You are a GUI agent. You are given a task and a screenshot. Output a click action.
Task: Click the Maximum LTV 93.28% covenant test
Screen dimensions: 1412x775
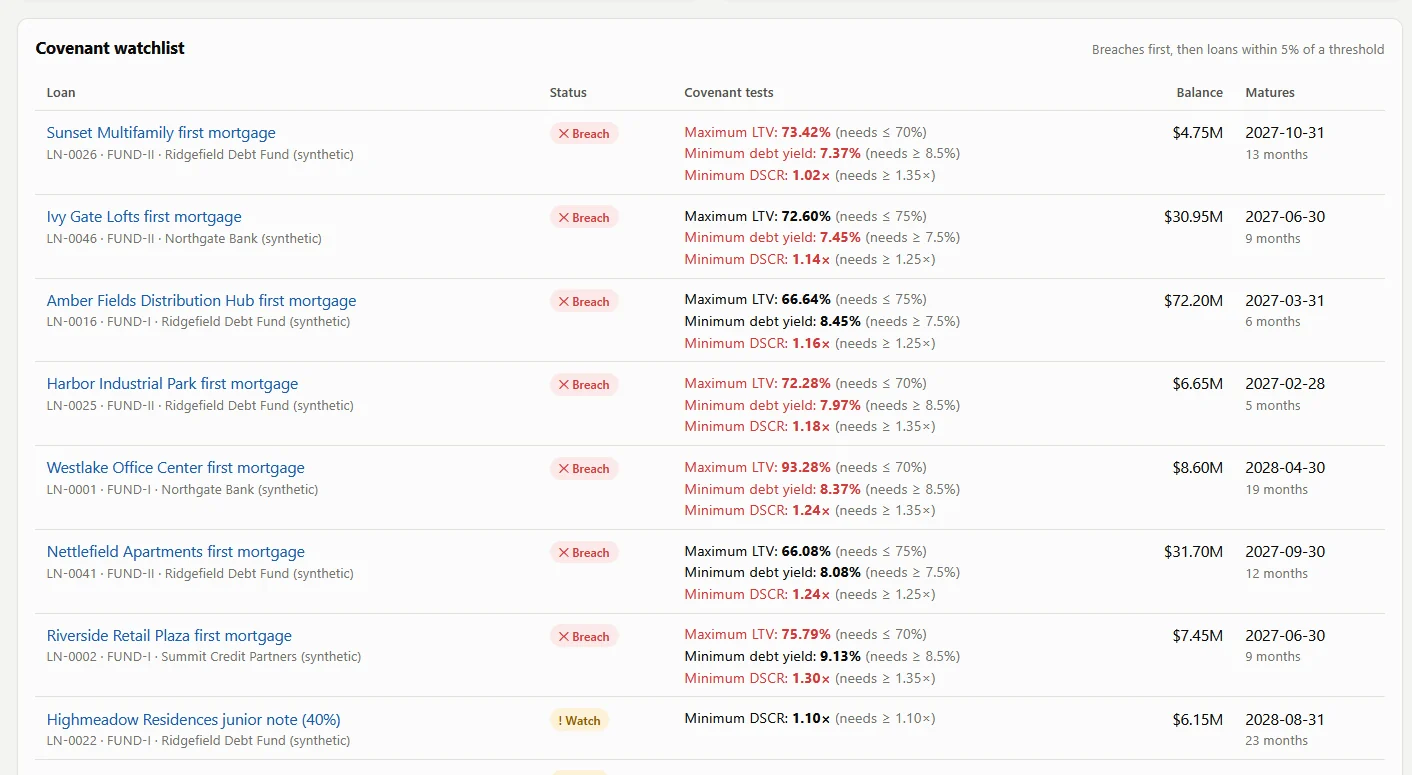point(805,468)
